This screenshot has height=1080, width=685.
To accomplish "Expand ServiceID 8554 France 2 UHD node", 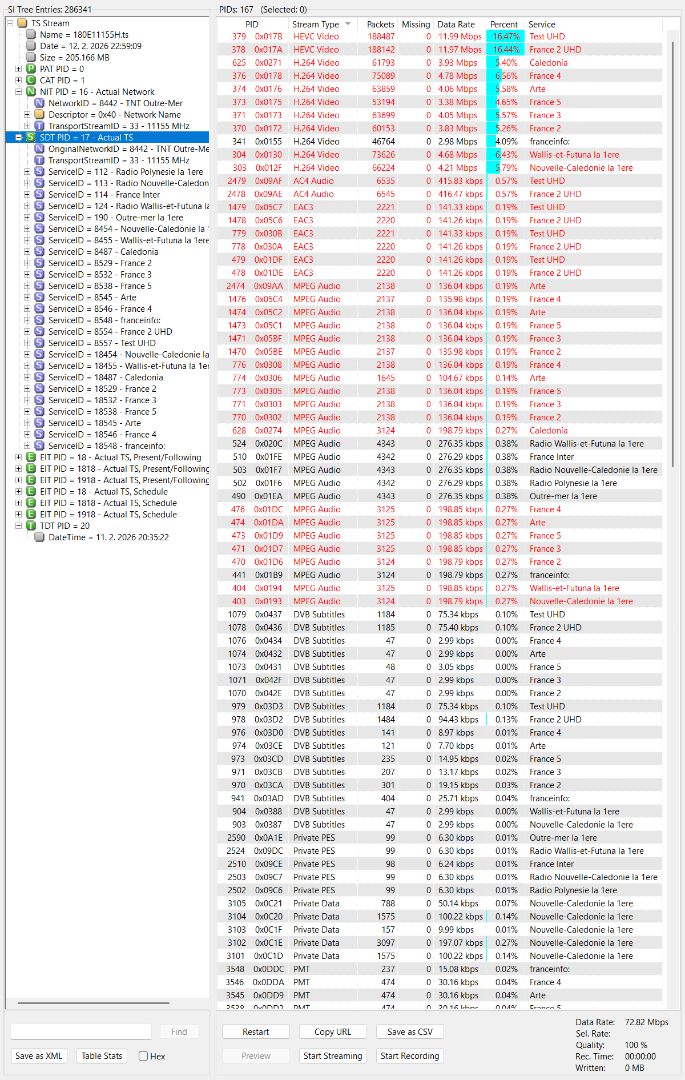I will [27, 331].
